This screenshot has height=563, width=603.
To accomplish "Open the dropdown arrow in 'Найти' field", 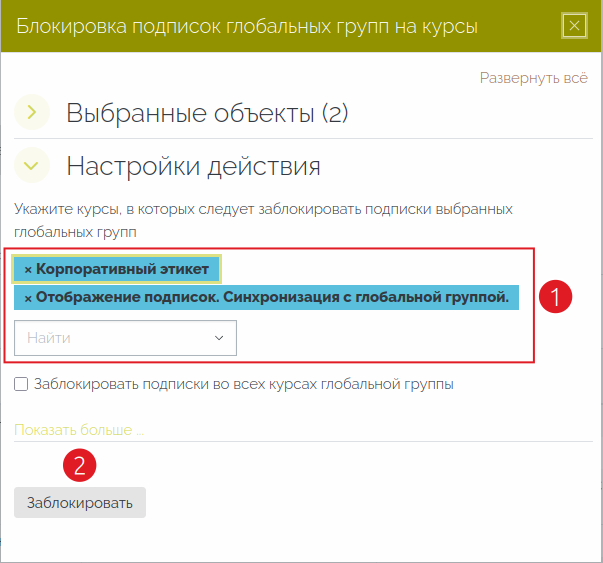I will click(219, 338).
